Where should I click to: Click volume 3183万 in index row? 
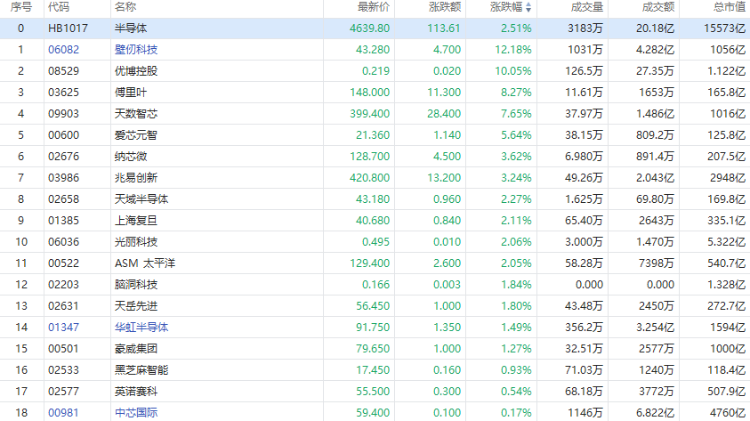pyautogui.click(x=585, y=29)
